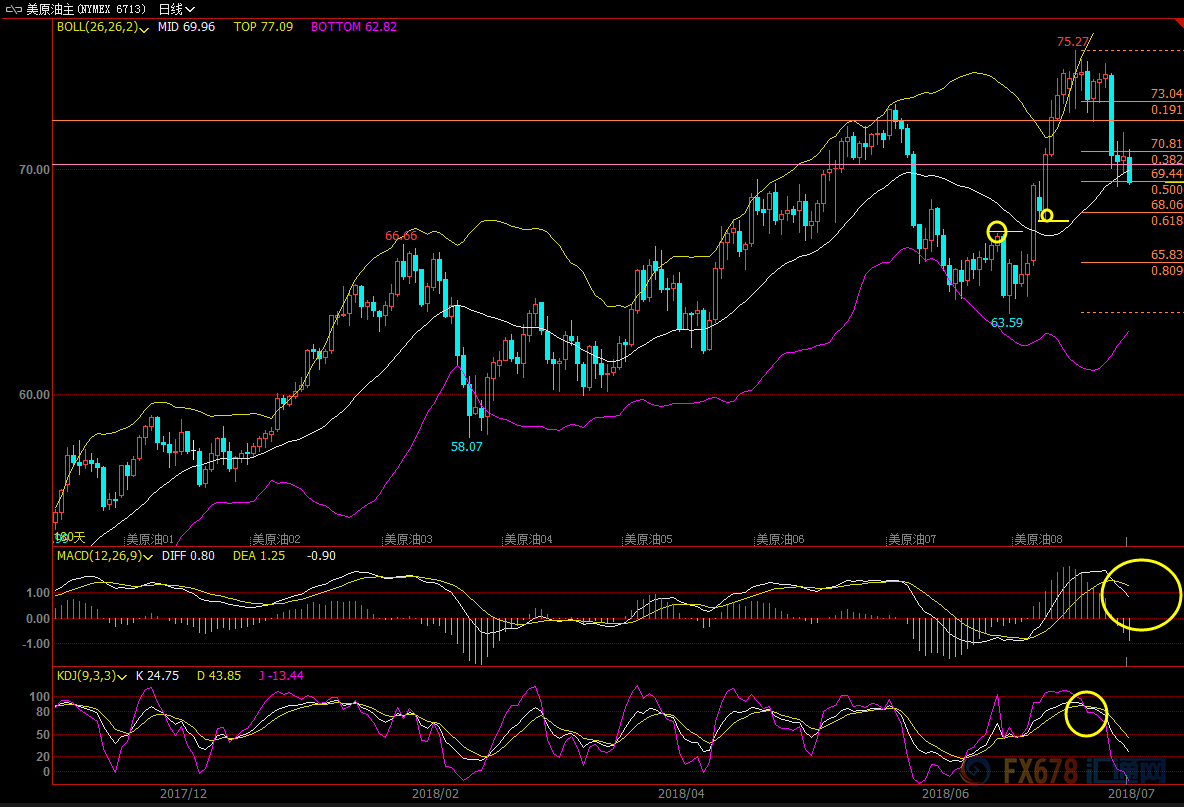
Task: Click the 0.809 retracement ratio label
Action: [1167, 270]
